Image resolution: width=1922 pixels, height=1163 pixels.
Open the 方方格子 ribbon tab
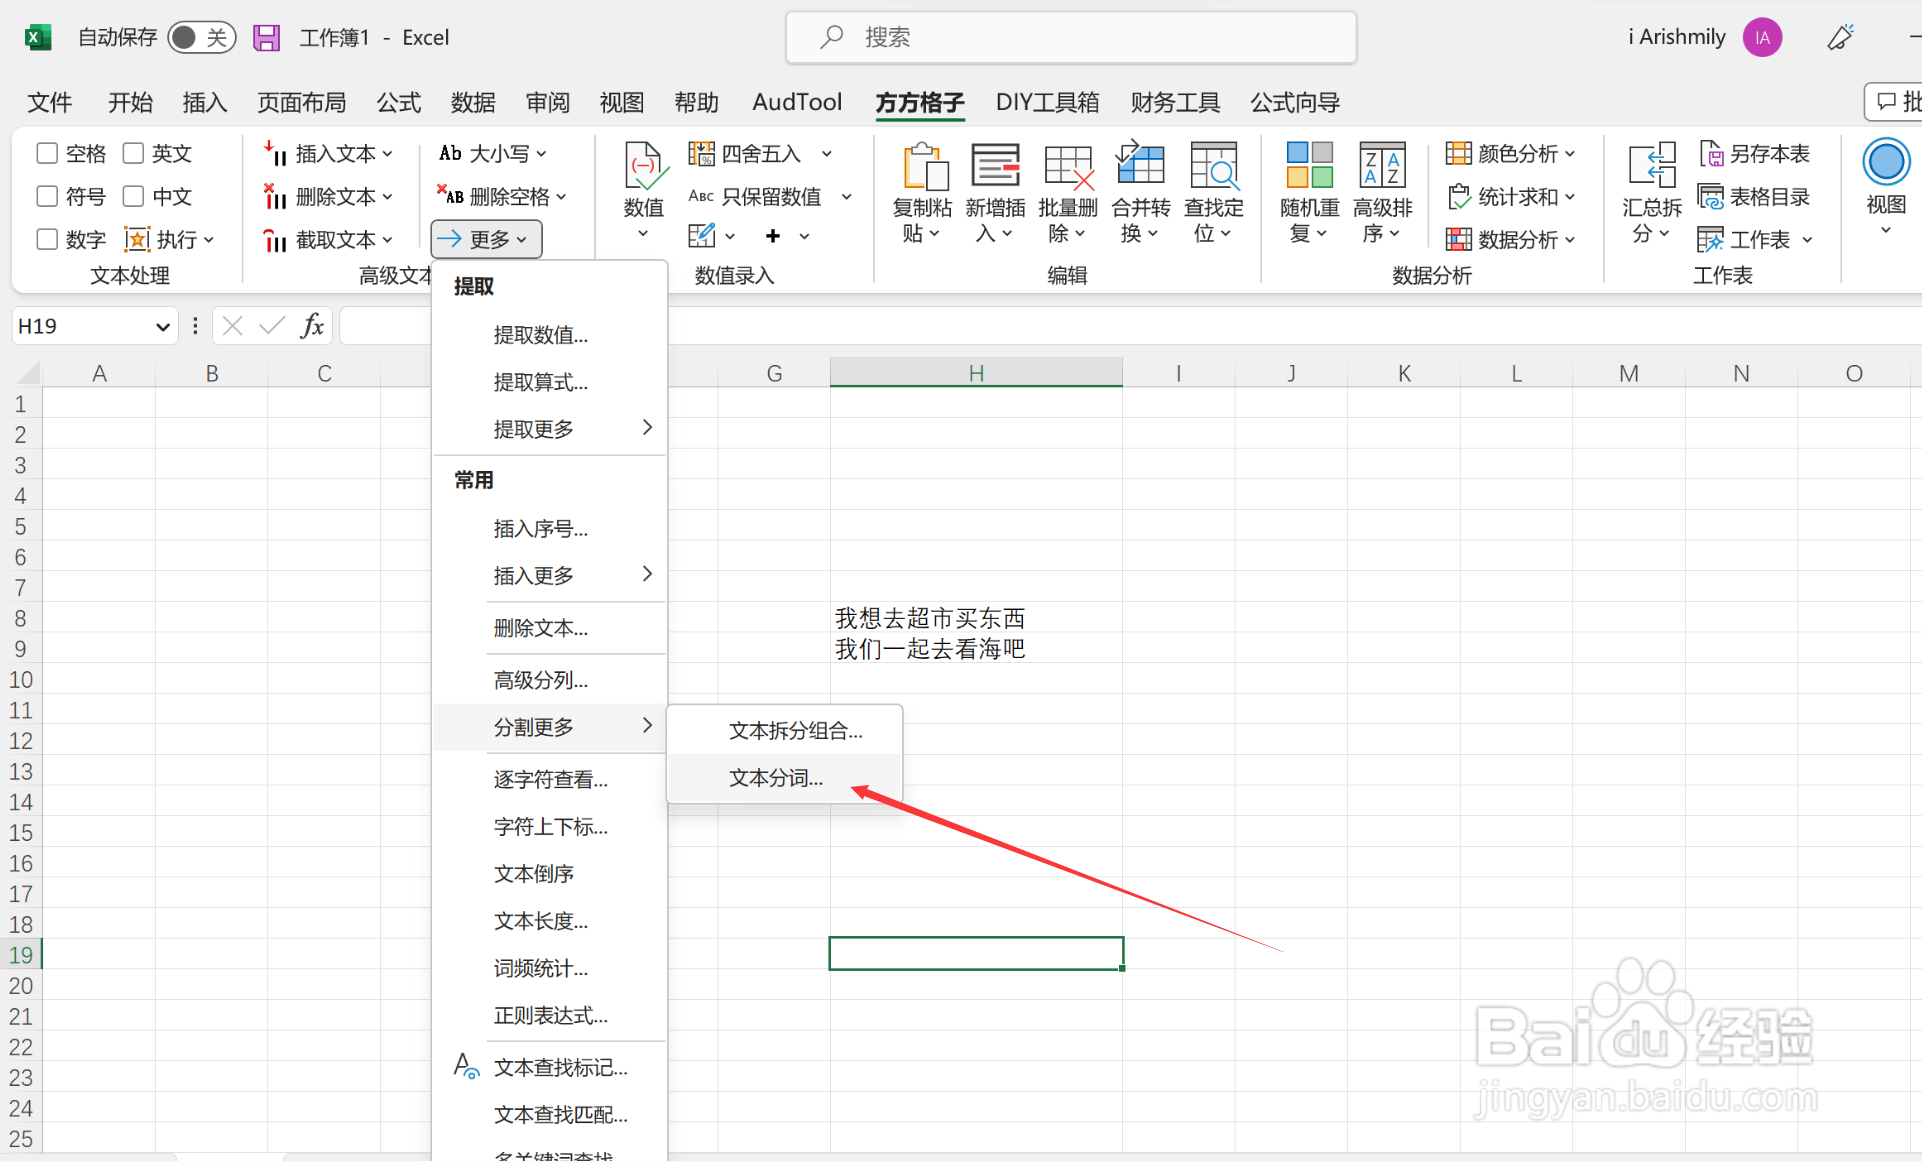coord(920,102)
